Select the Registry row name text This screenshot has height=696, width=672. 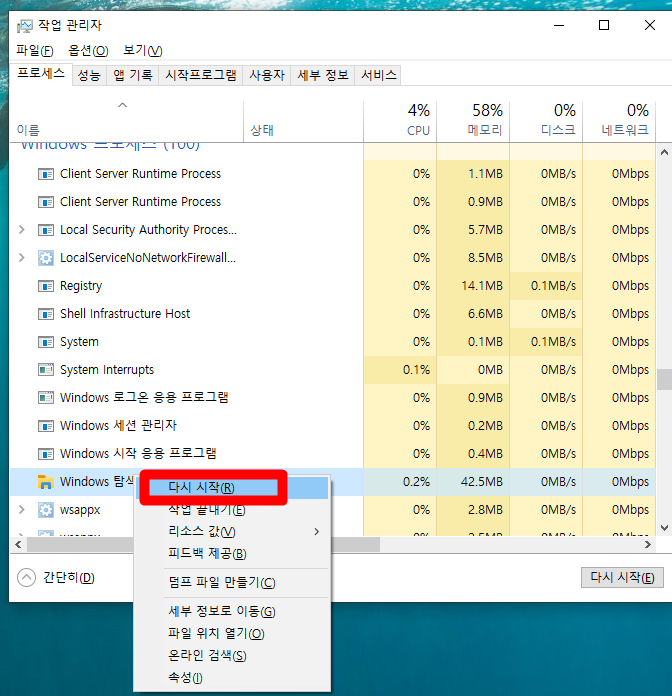pos(81,286)
